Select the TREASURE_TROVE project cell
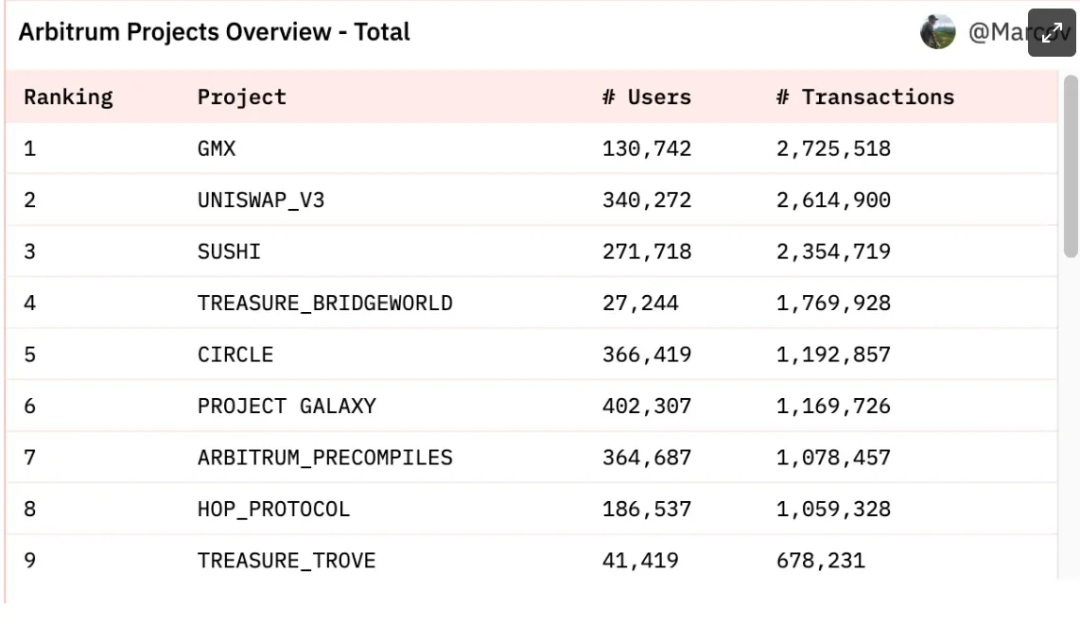 pyautogui.click(x=287, y=561)
